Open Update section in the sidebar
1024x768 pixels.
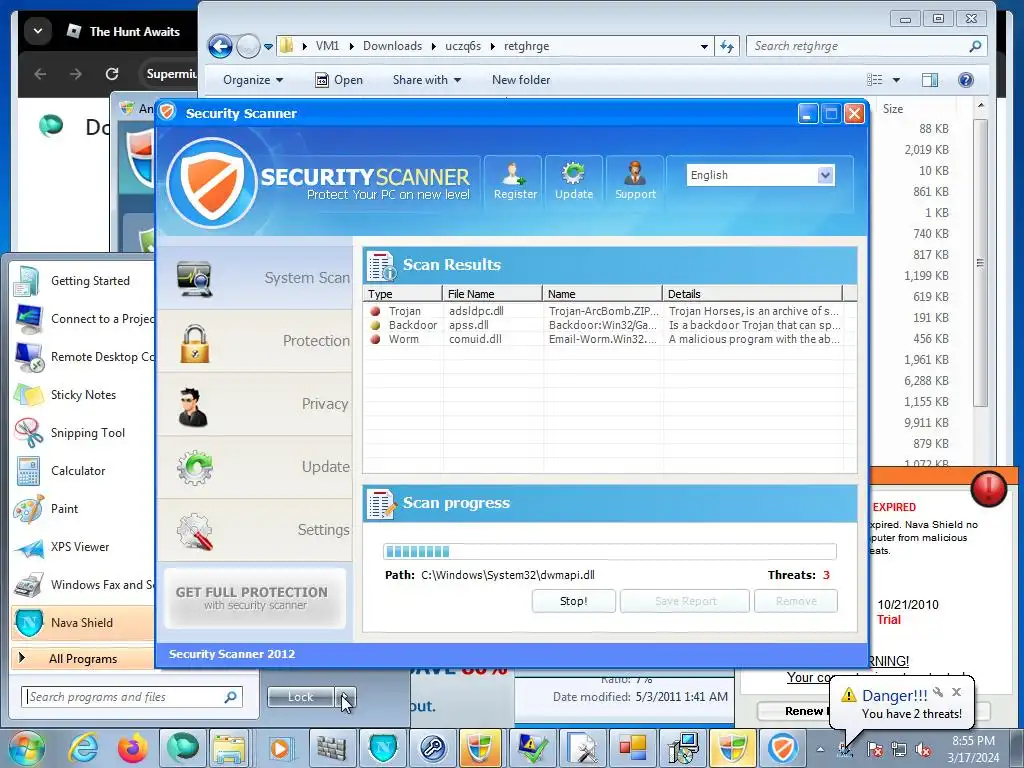coord(255,467)
